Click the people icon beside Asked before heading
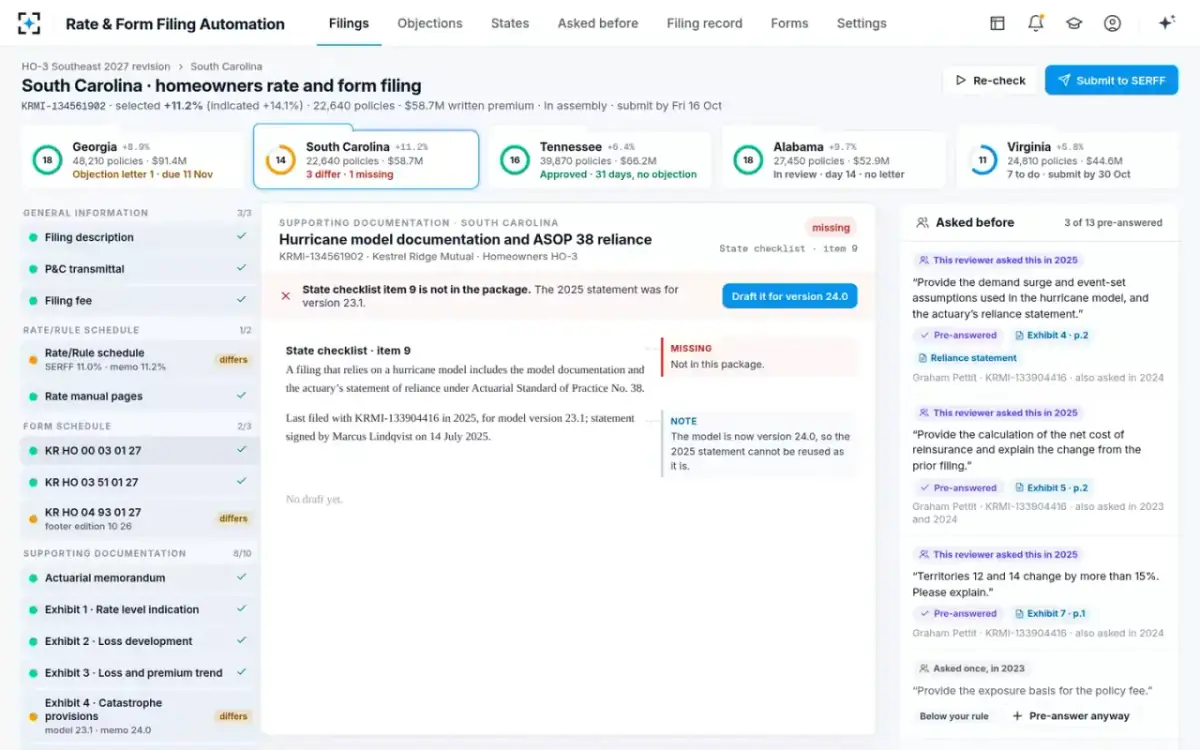This screenshot has width=1200, height=750. 922,223
